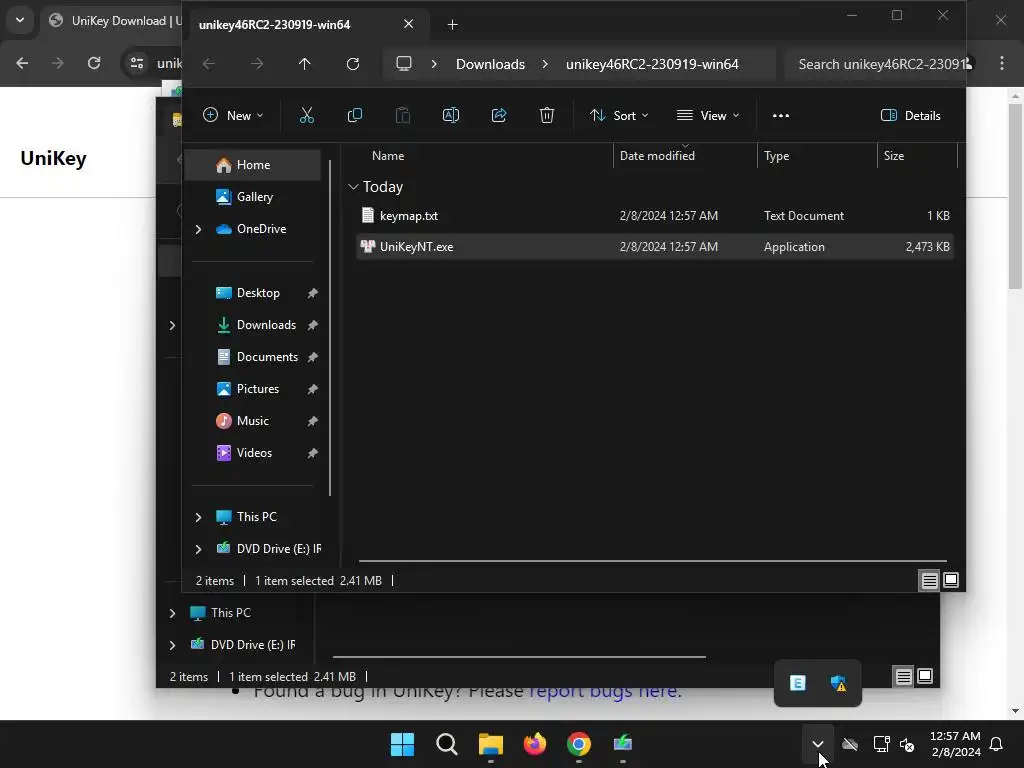Expand OneDrive in navigation pane
The height and width of the screenshot is (768, 1024).
(x=199, y=229)
